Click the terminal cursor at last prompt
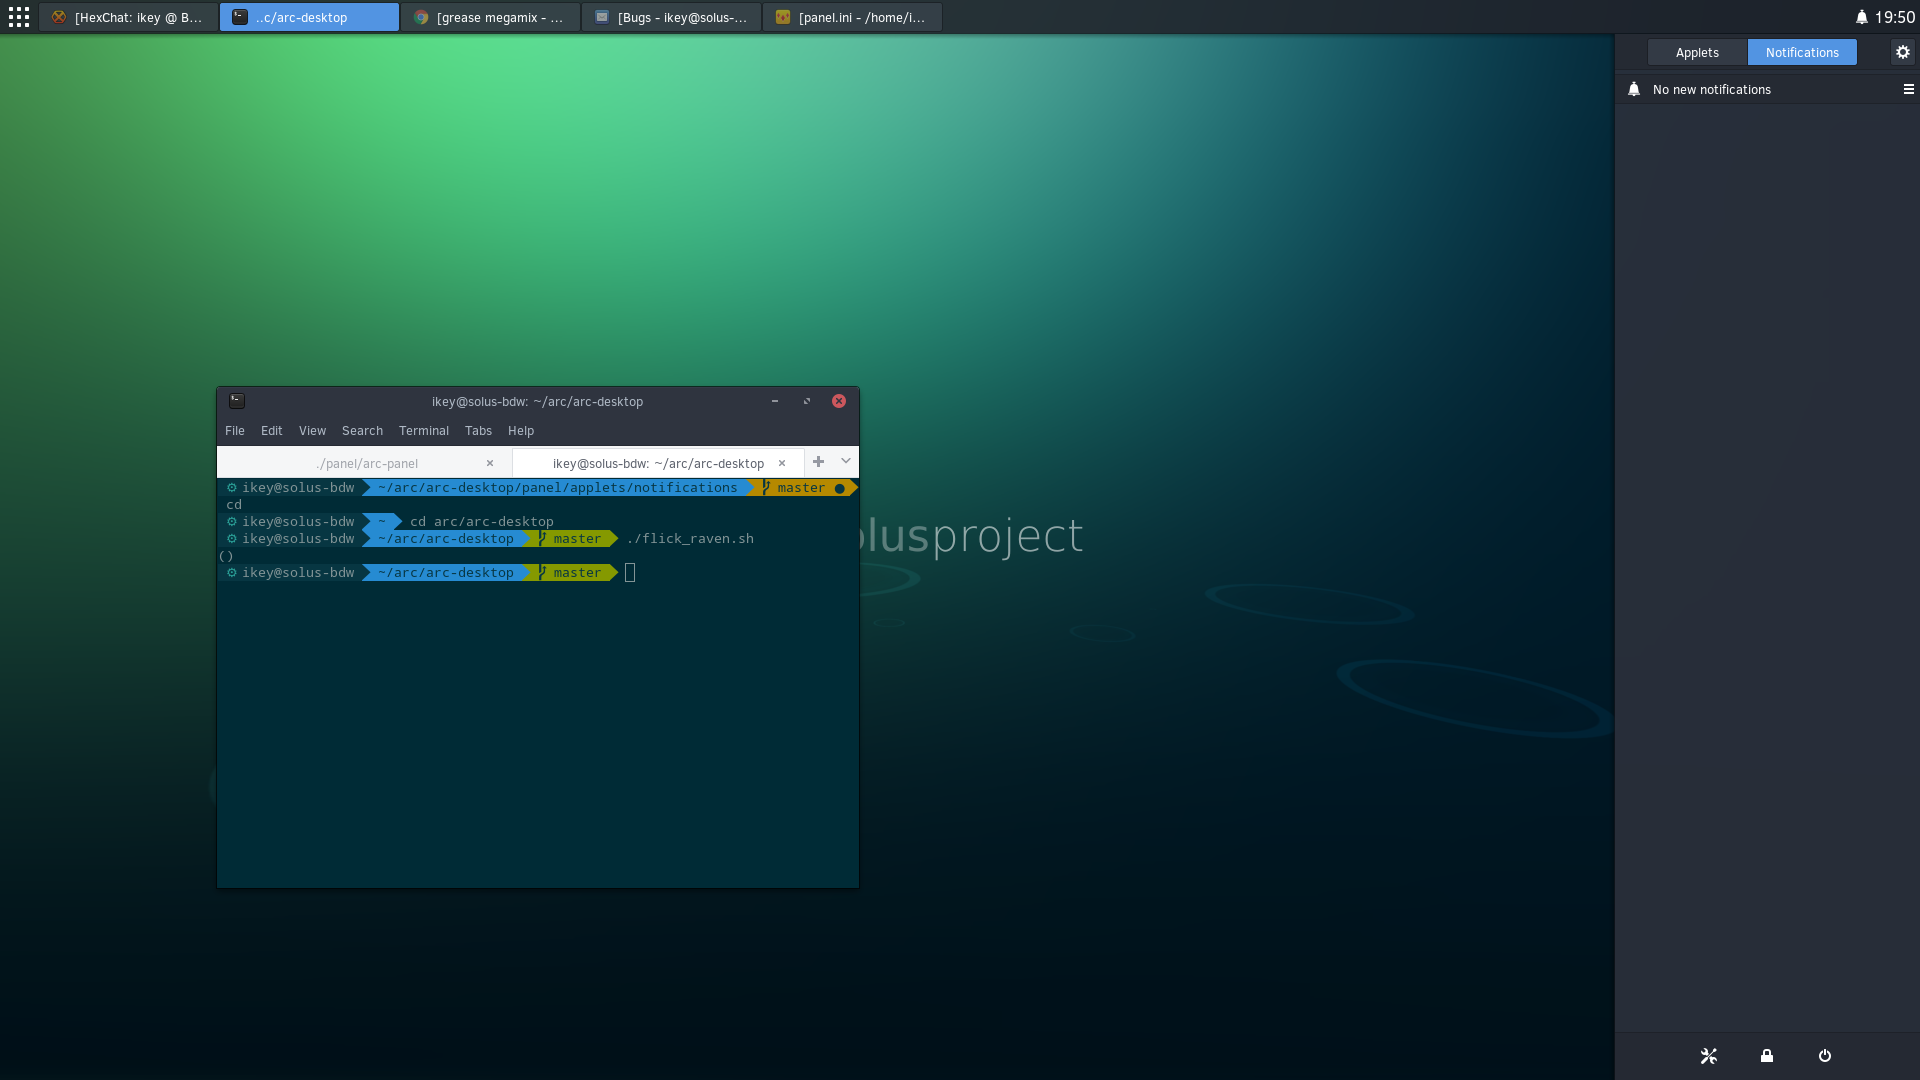1920x1080 pixels. point(630,573)
